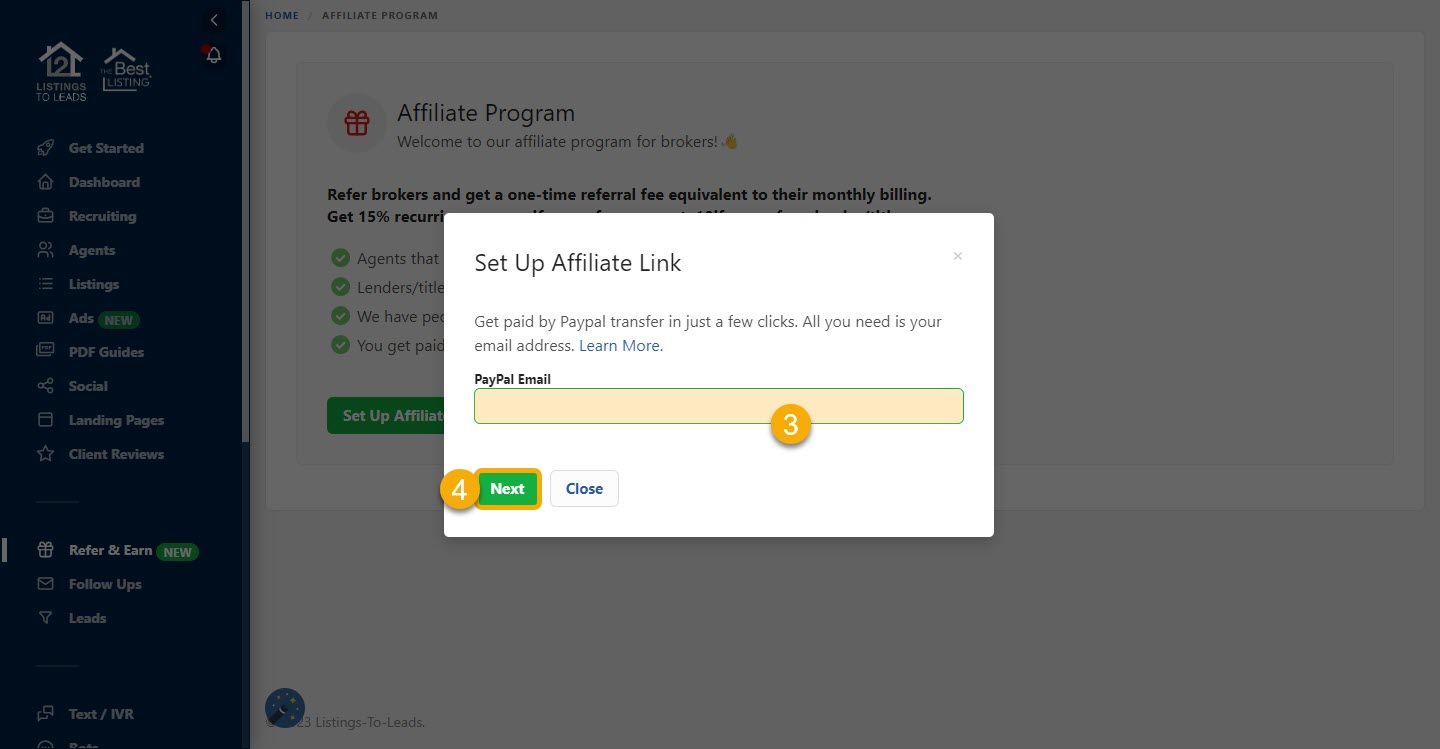Go to Follow Ups in sidebar
The height and width of the screenshot is (749, 1440).
105,584
